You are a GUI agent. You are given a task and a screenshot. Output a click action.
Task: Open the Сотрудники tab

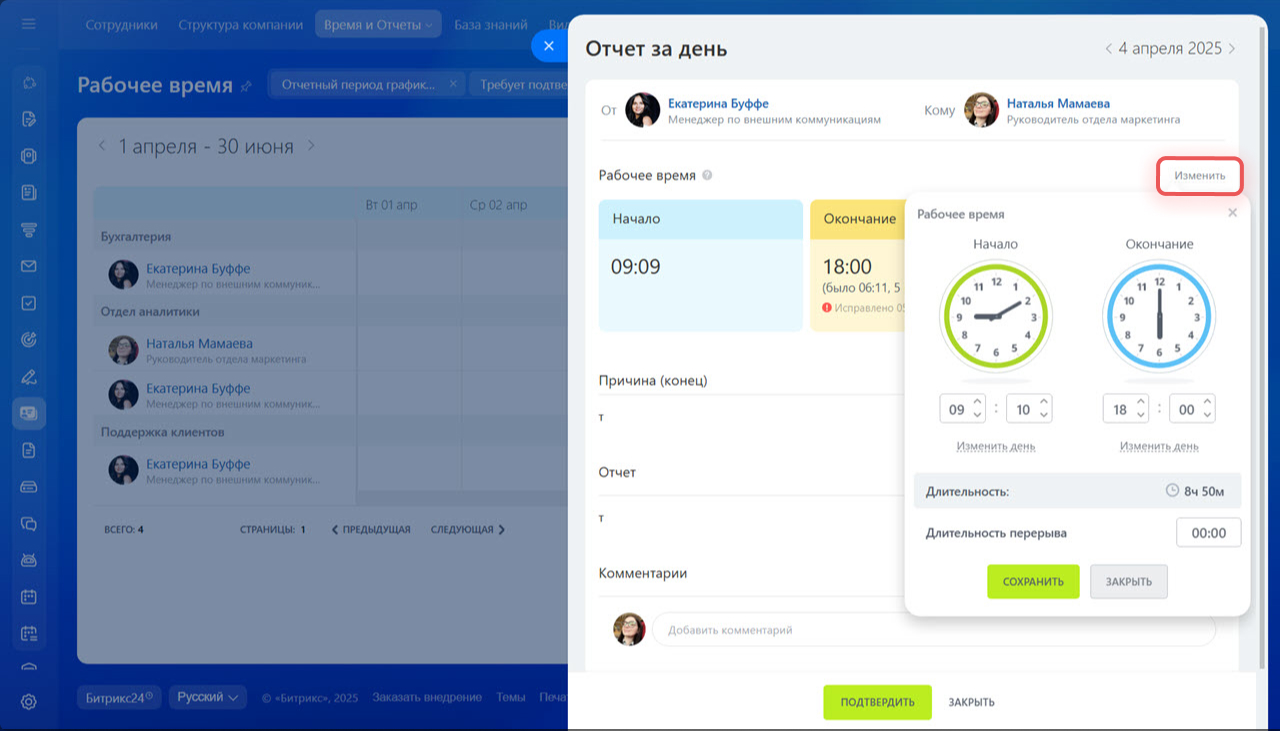point(121,25)
